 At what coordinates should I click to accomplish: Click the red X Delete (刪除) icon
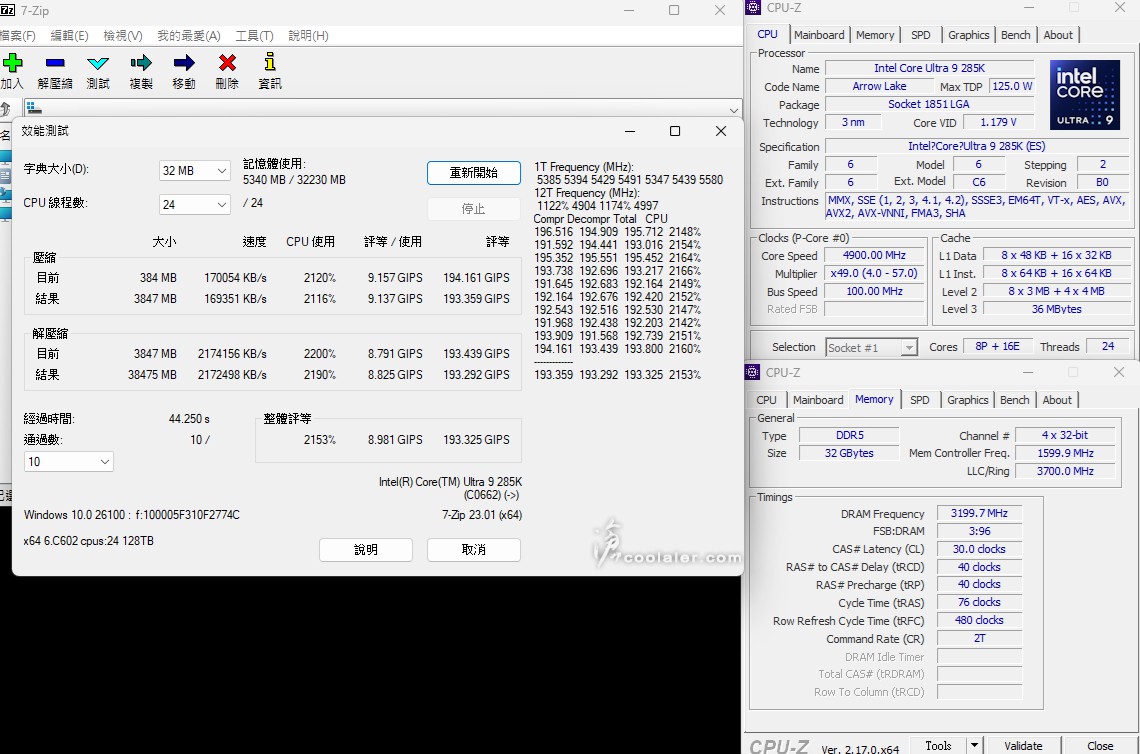(227, 64)
